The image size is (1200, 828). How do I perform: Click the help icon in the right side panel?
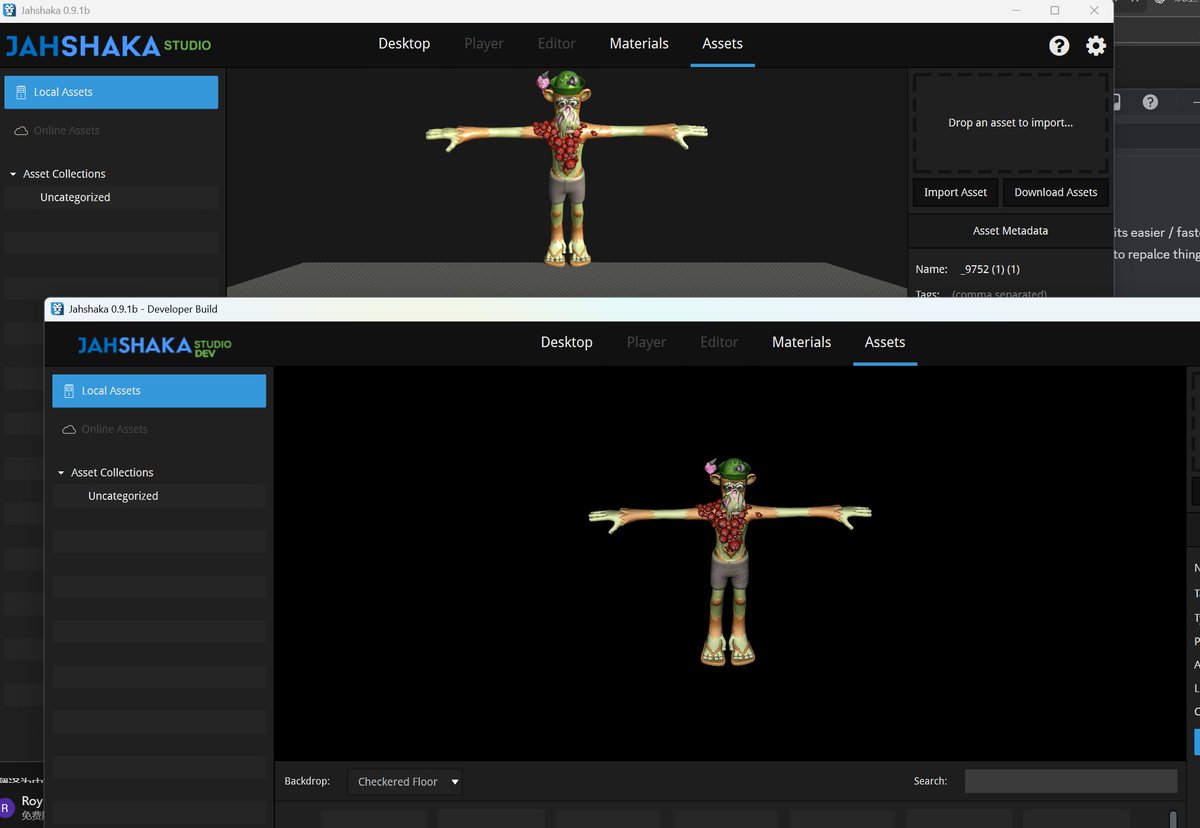click(1150, 102)
